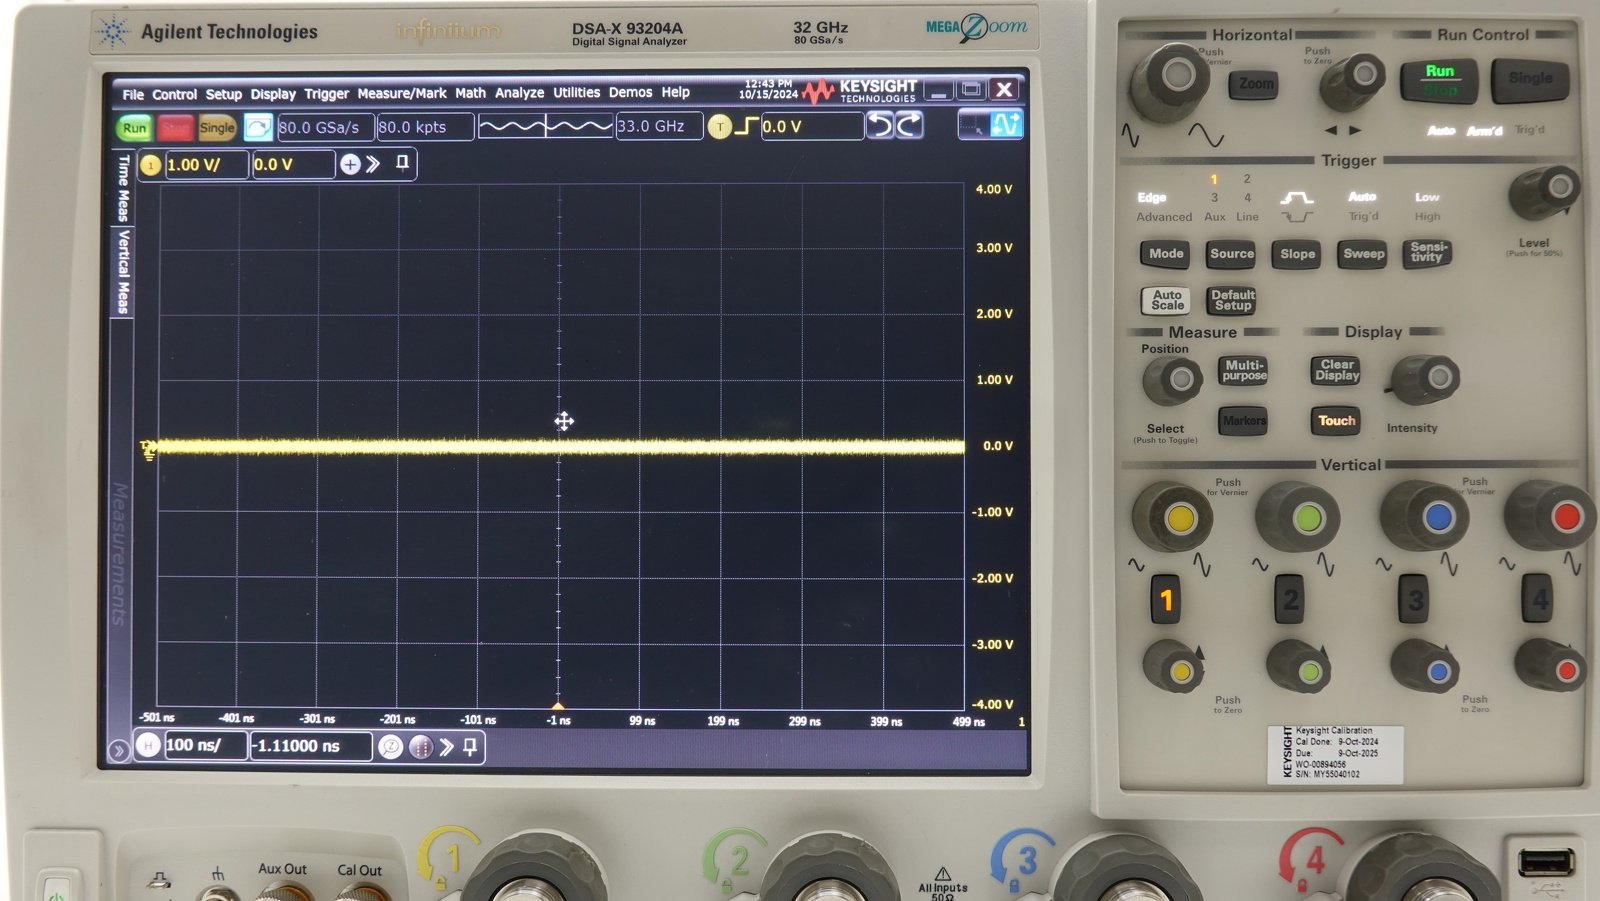Click the plus icon to add a channel
Image resolution: width=1600 pixels, height=901 pixels.
350,164
